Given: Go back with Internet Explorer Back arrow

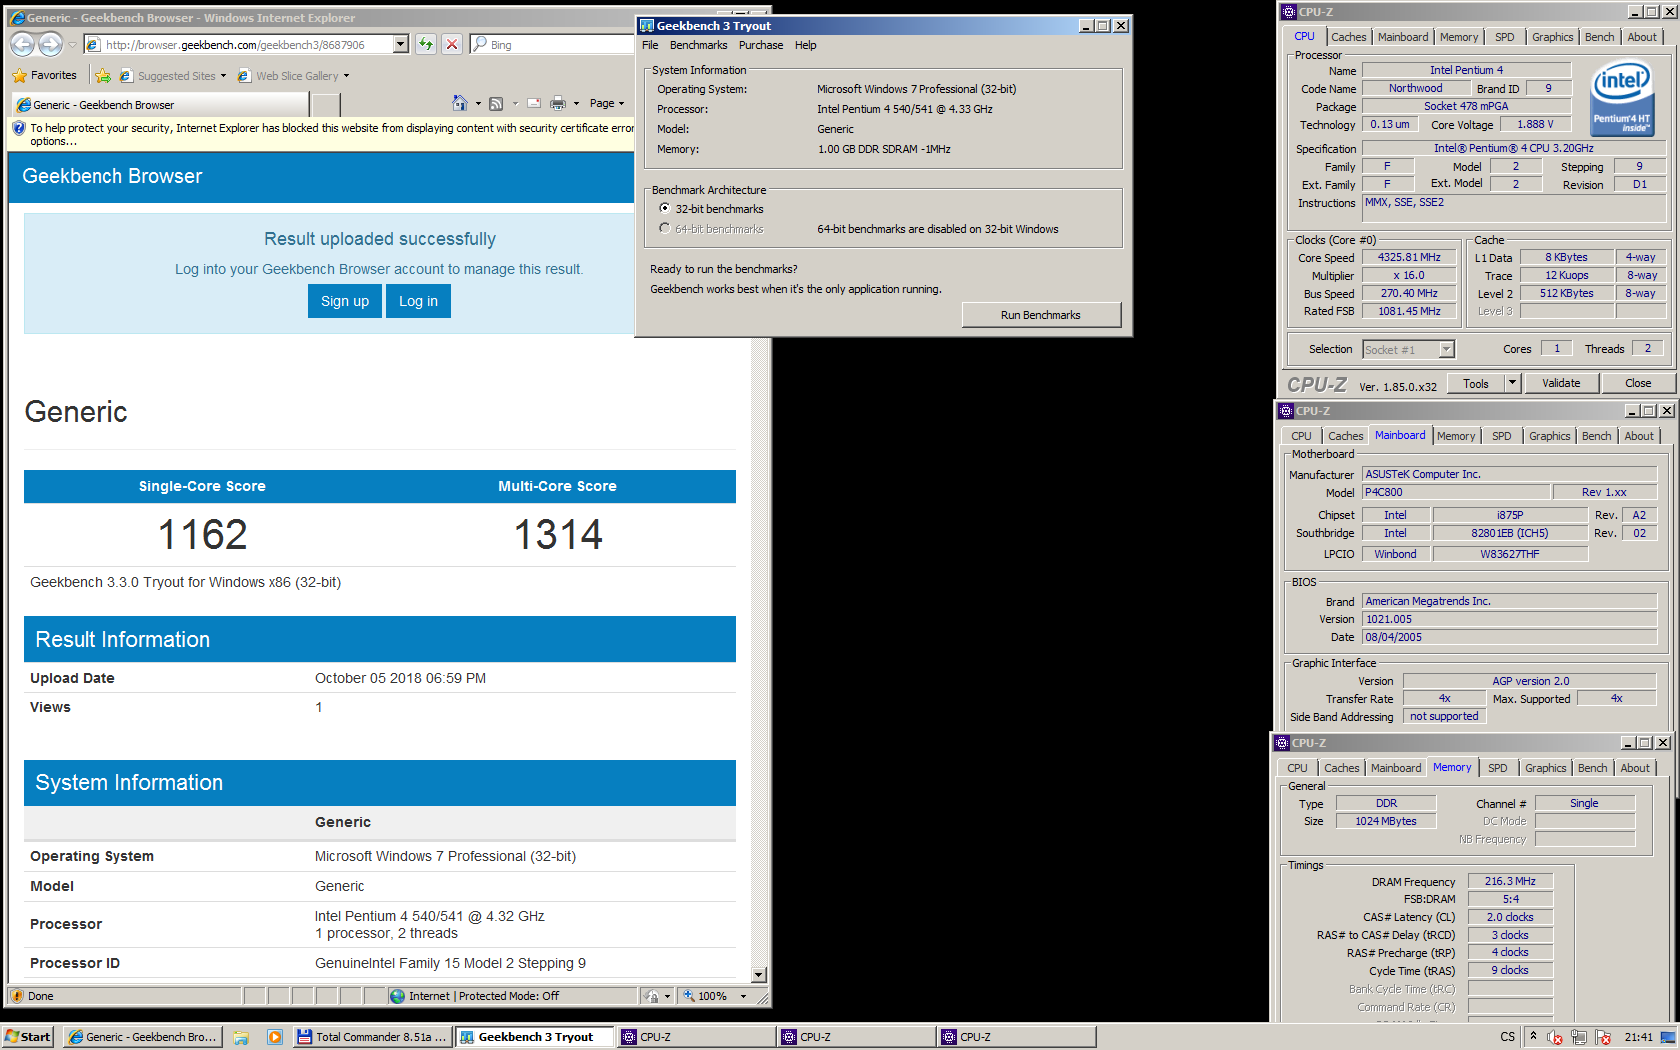Looking at the screenshot, I should pyautogui.click(x=22, y=44).
